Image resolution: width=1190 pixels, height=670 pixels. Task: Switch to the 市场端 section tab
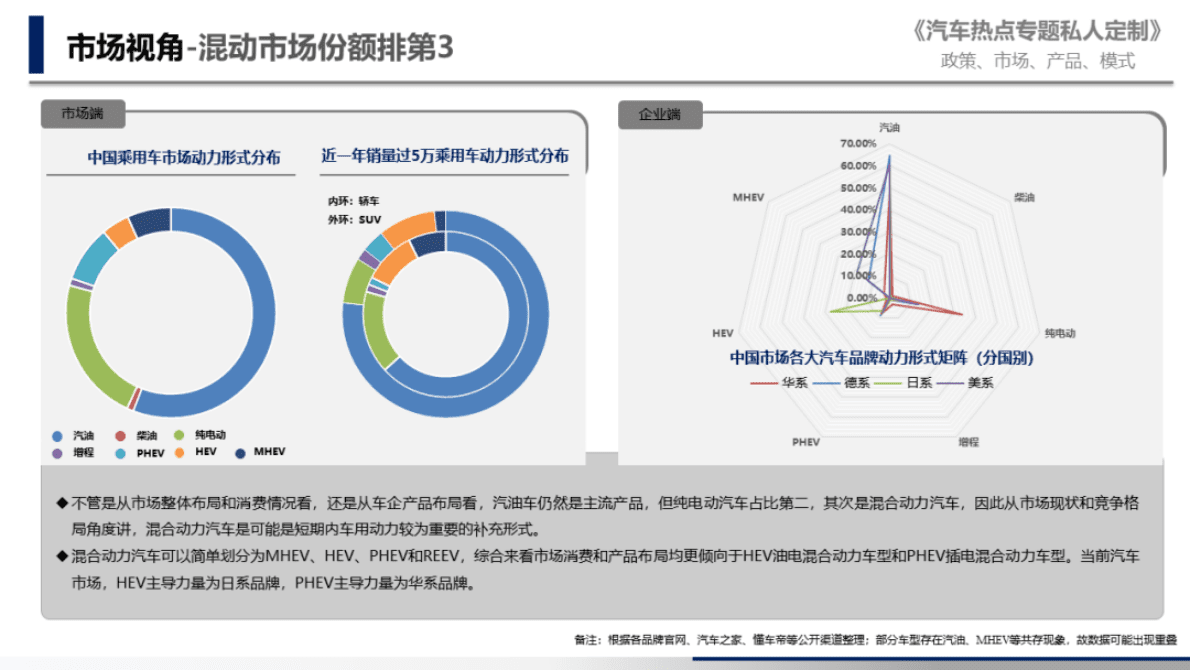82,115
